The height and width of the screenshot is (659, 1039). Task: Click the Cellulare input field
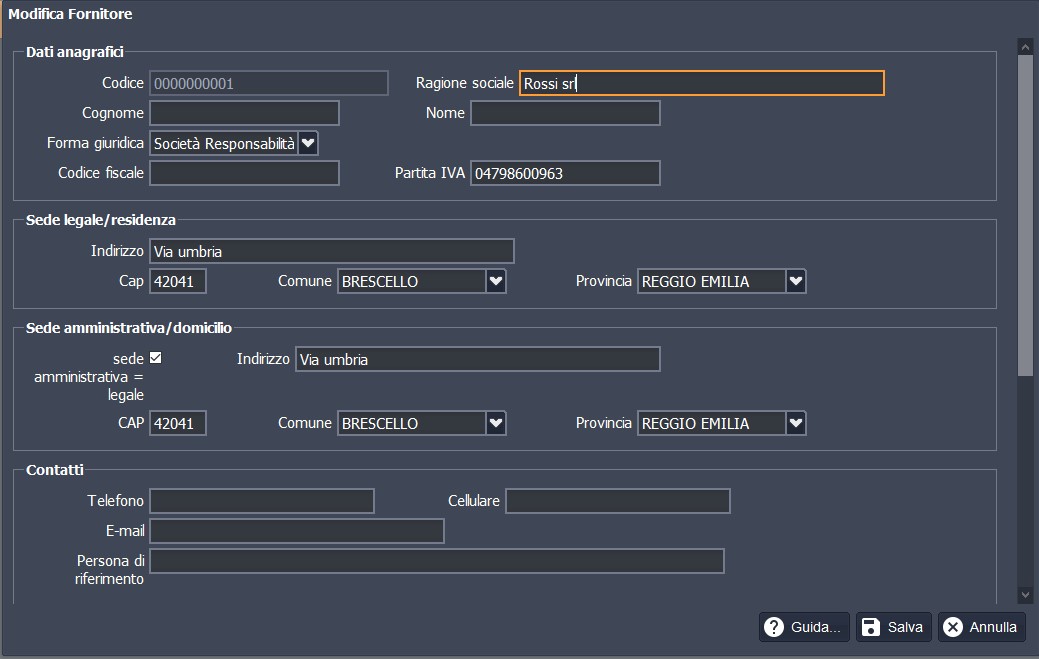click(x=617, y=501)
